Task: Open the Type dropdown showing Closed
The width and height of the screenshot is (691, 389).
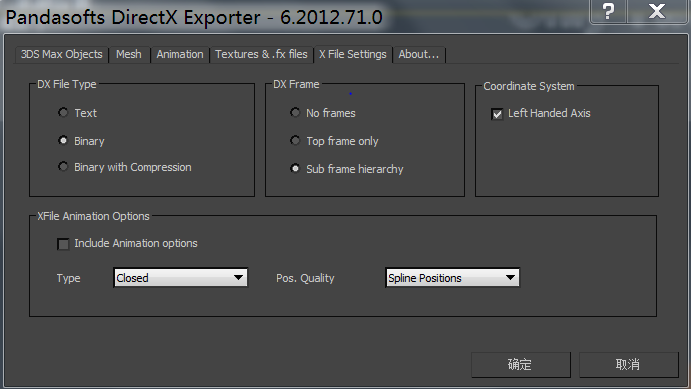Action: (181, 278)
